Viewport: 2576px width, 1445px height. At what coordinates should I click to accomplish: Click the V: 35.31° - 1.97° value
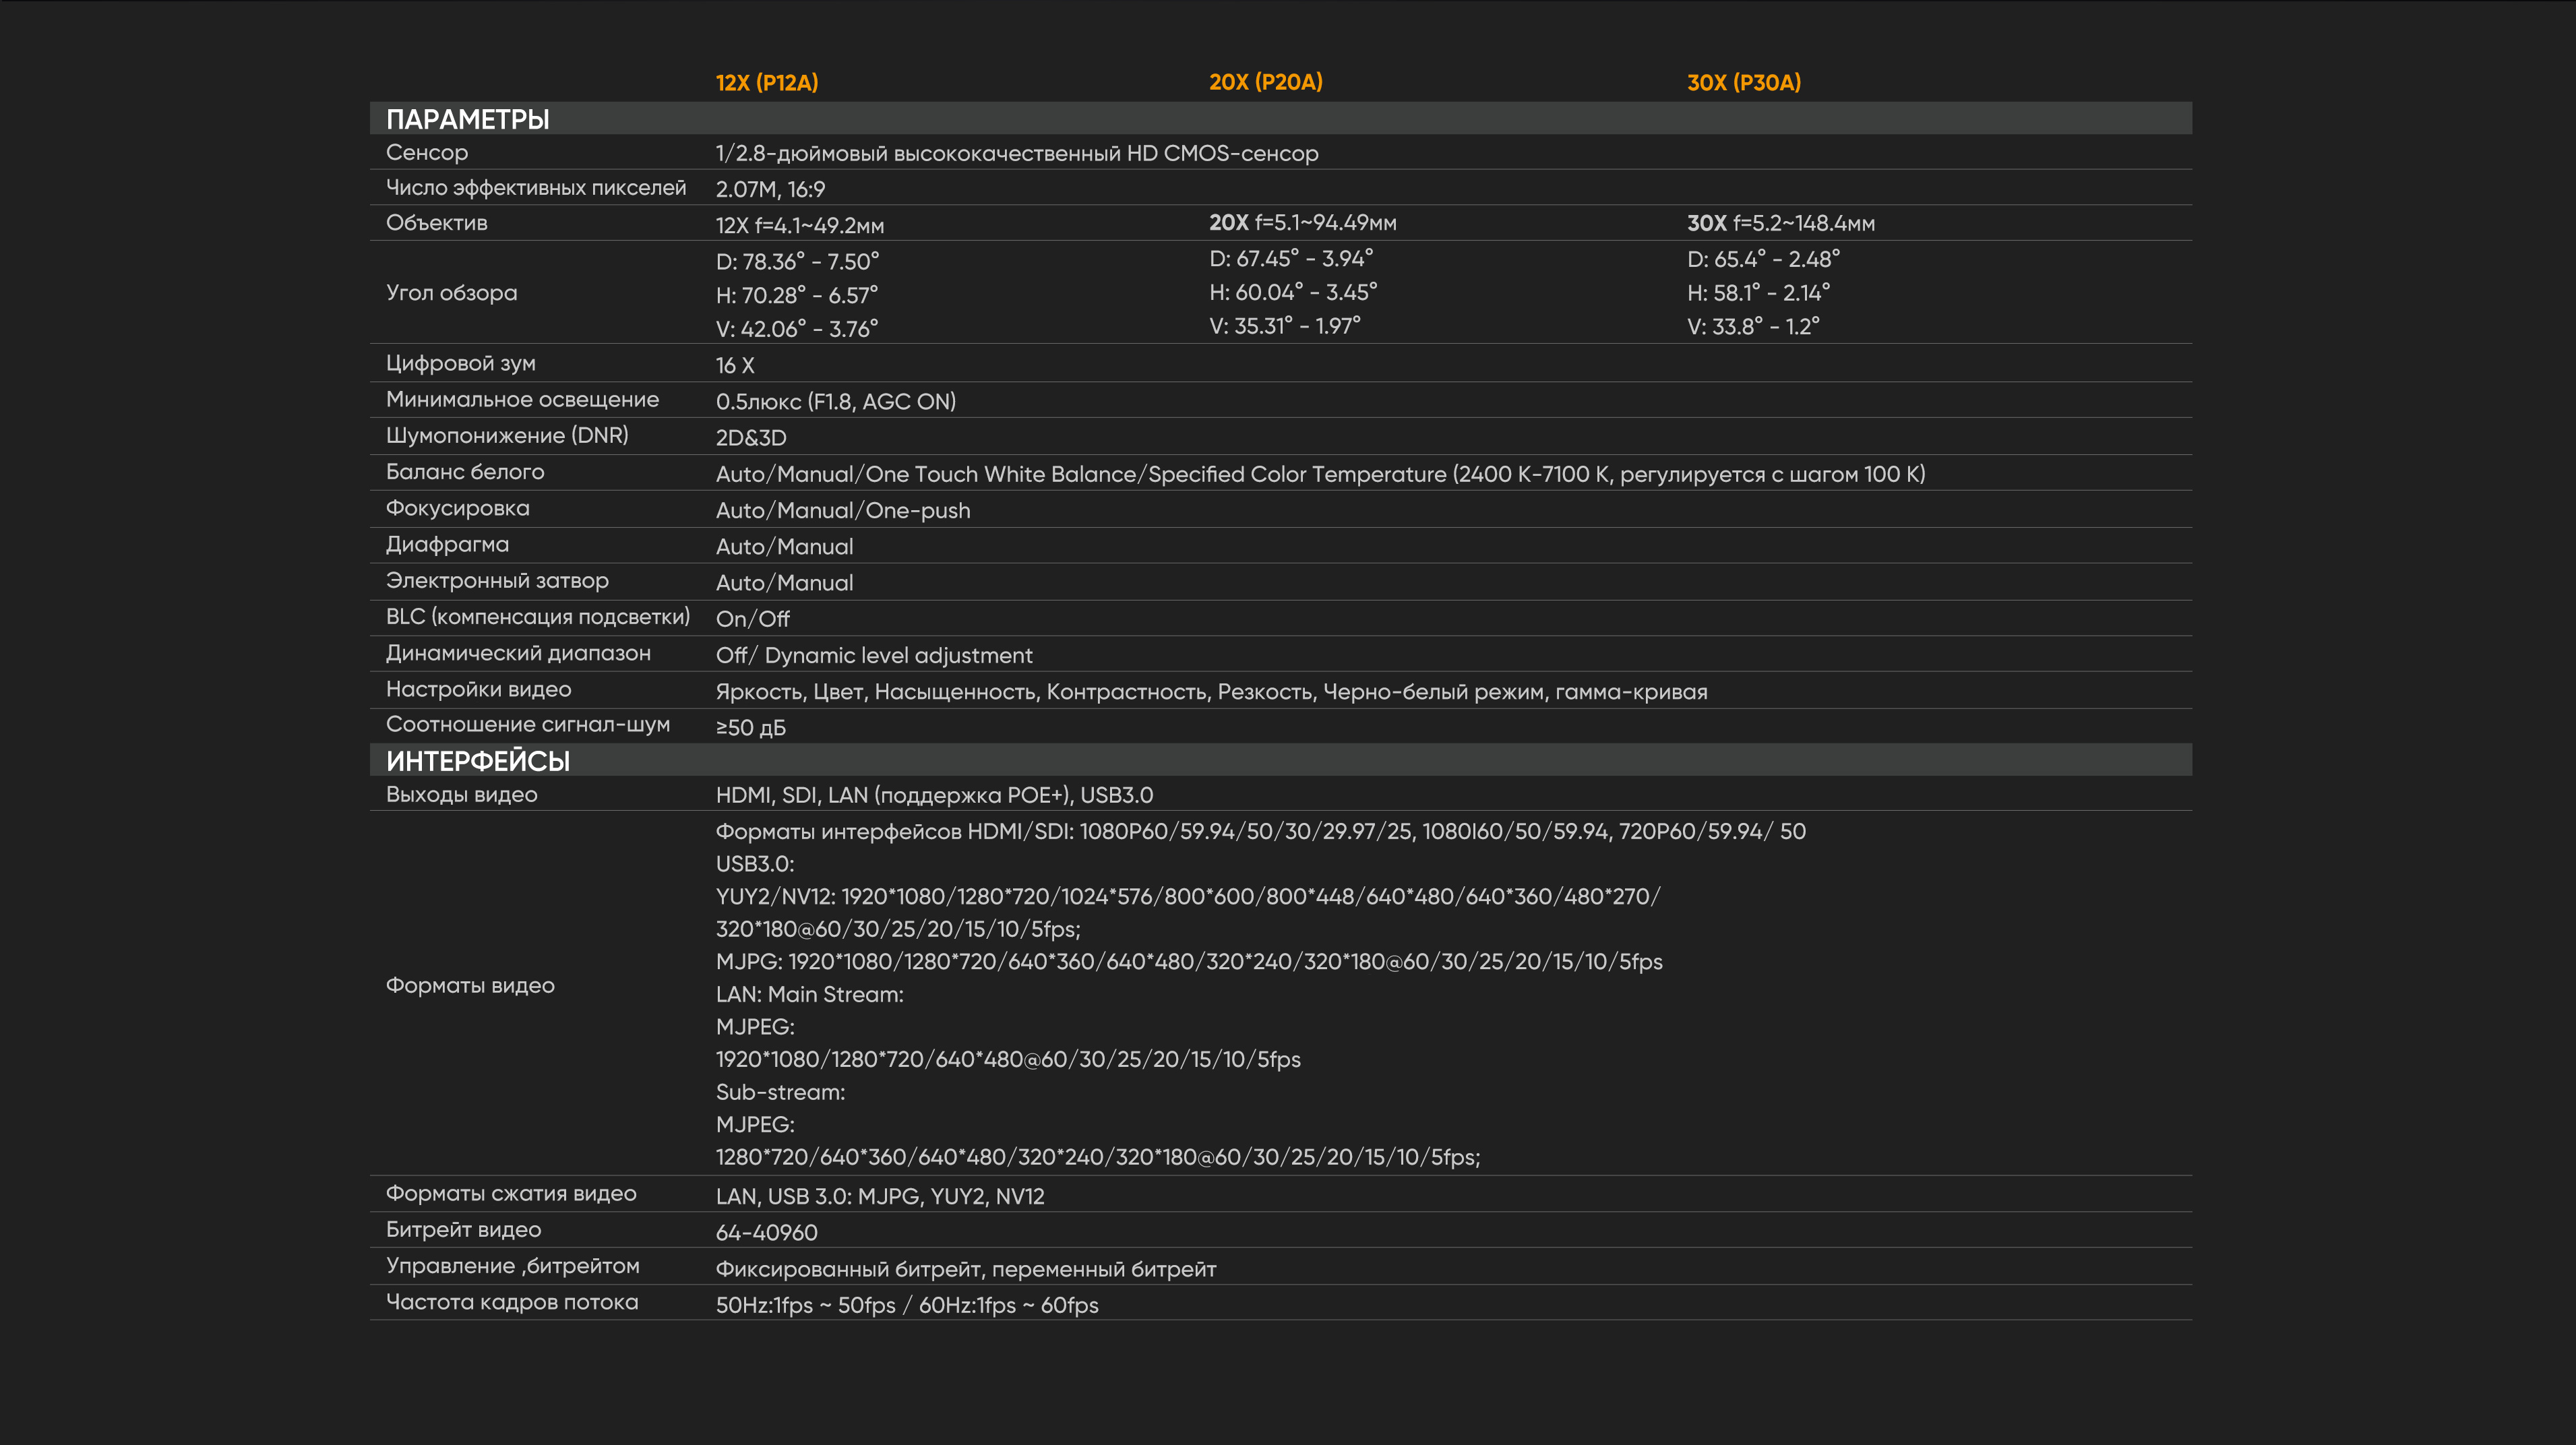tap(1285, 326)
